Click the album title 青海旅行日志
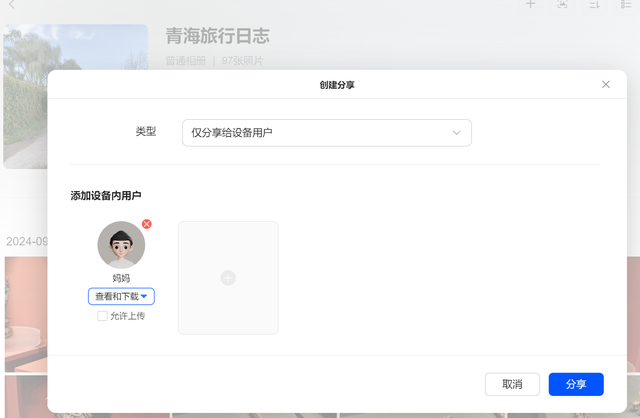 [218, 36]
